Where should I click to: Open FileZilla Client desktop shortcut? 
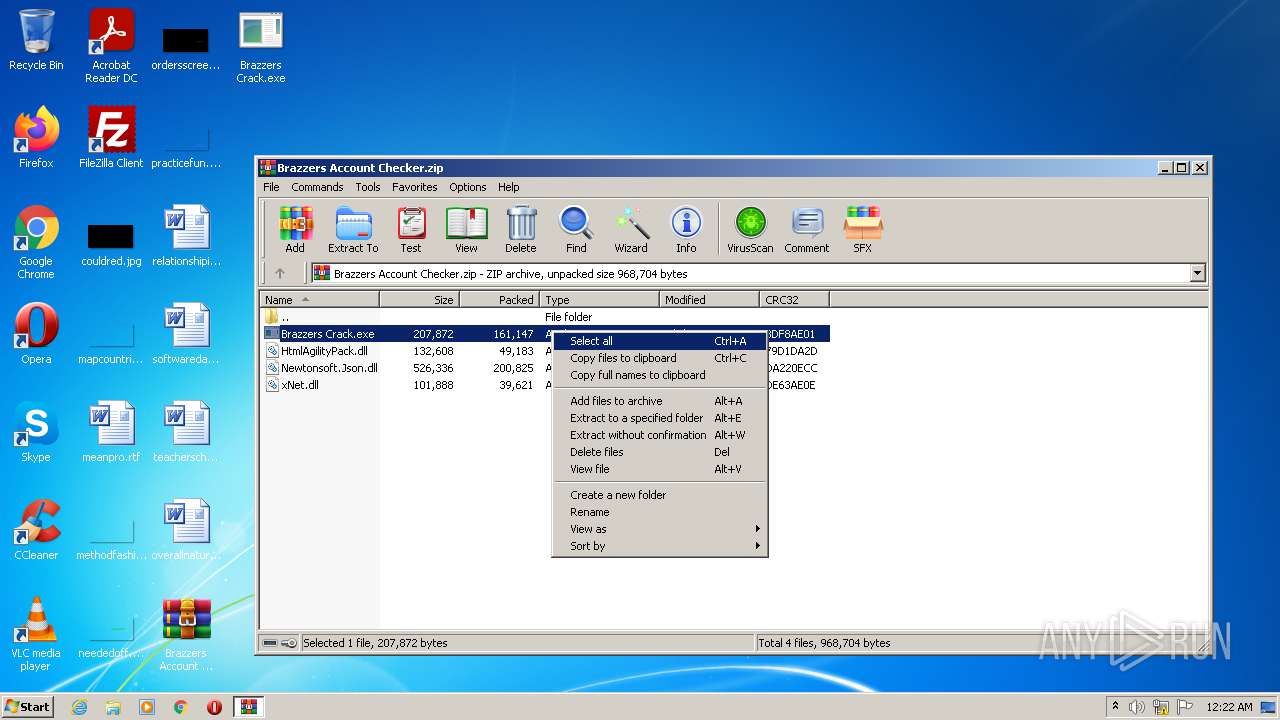(x=111, y=138)
